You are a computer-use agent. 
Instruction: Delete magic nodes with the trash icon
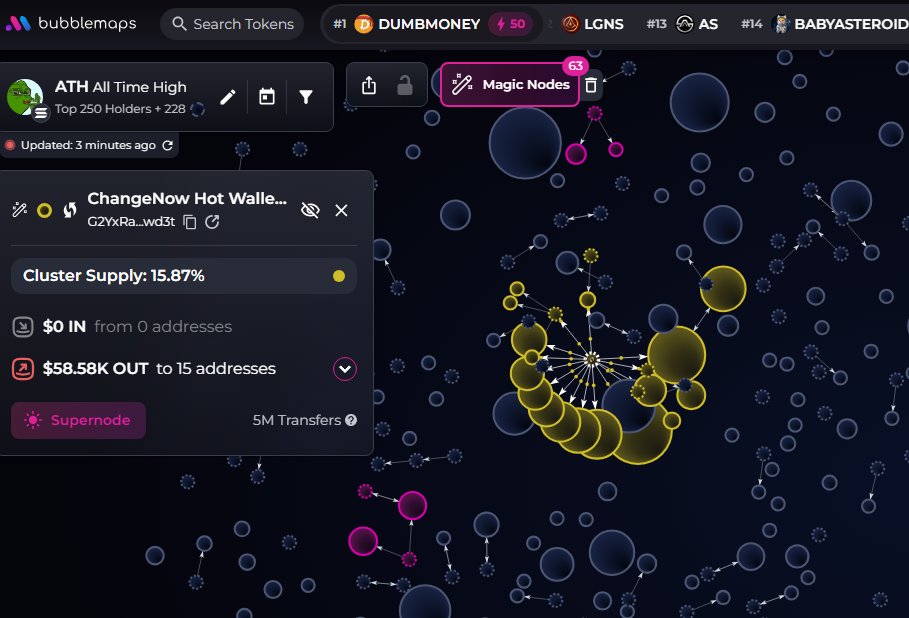point(591,86)
